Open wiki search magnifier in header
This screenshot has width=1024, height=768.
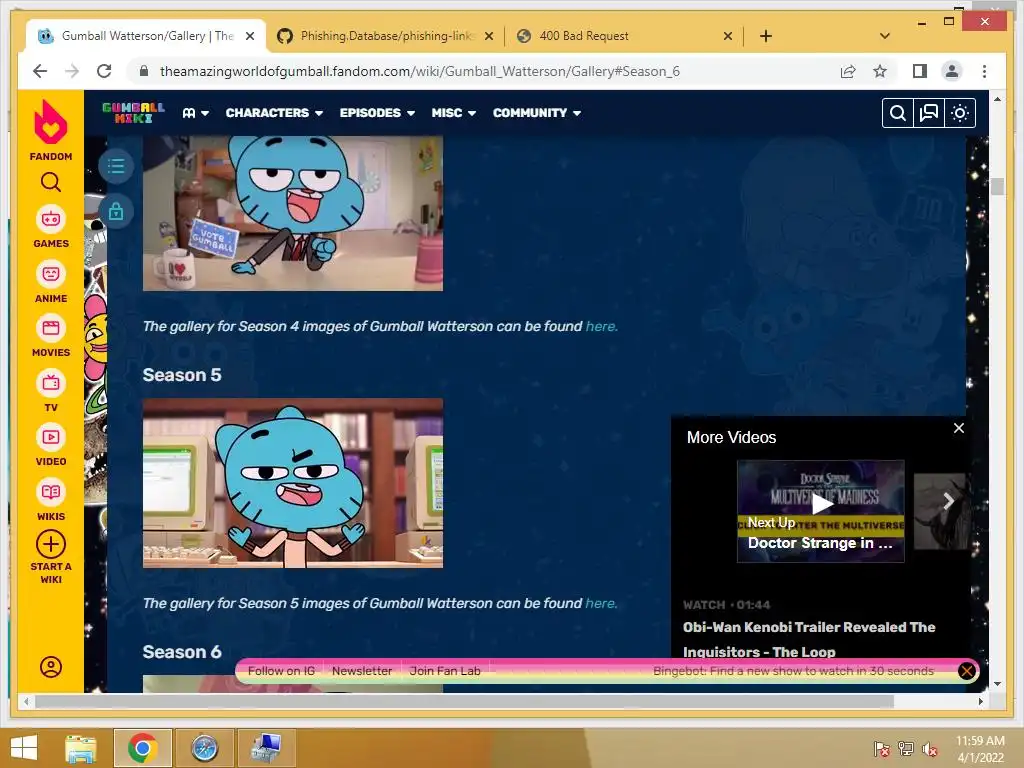pyautogui.click(x=897, y=113)
